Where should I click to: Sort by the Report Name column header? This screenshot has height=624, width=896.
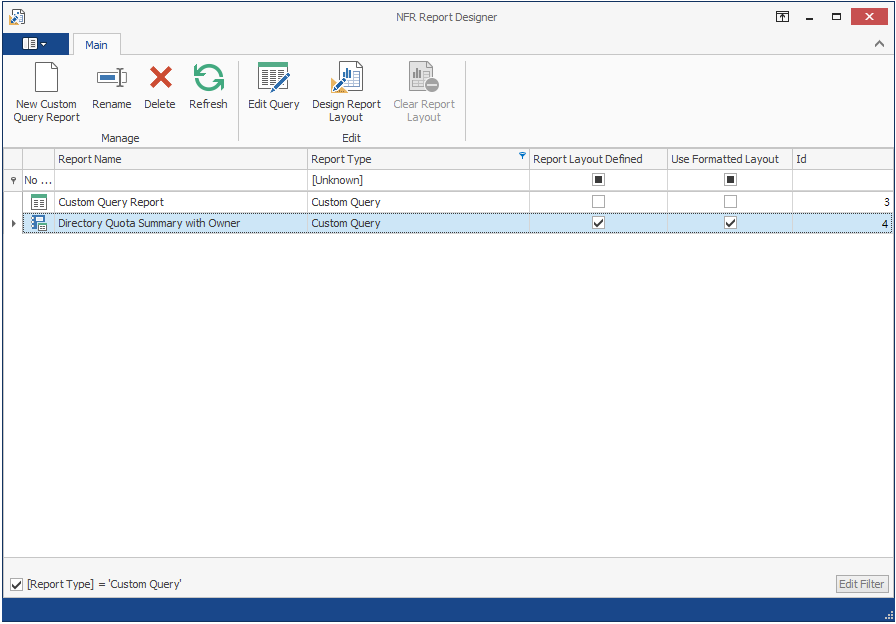(180, 159)
